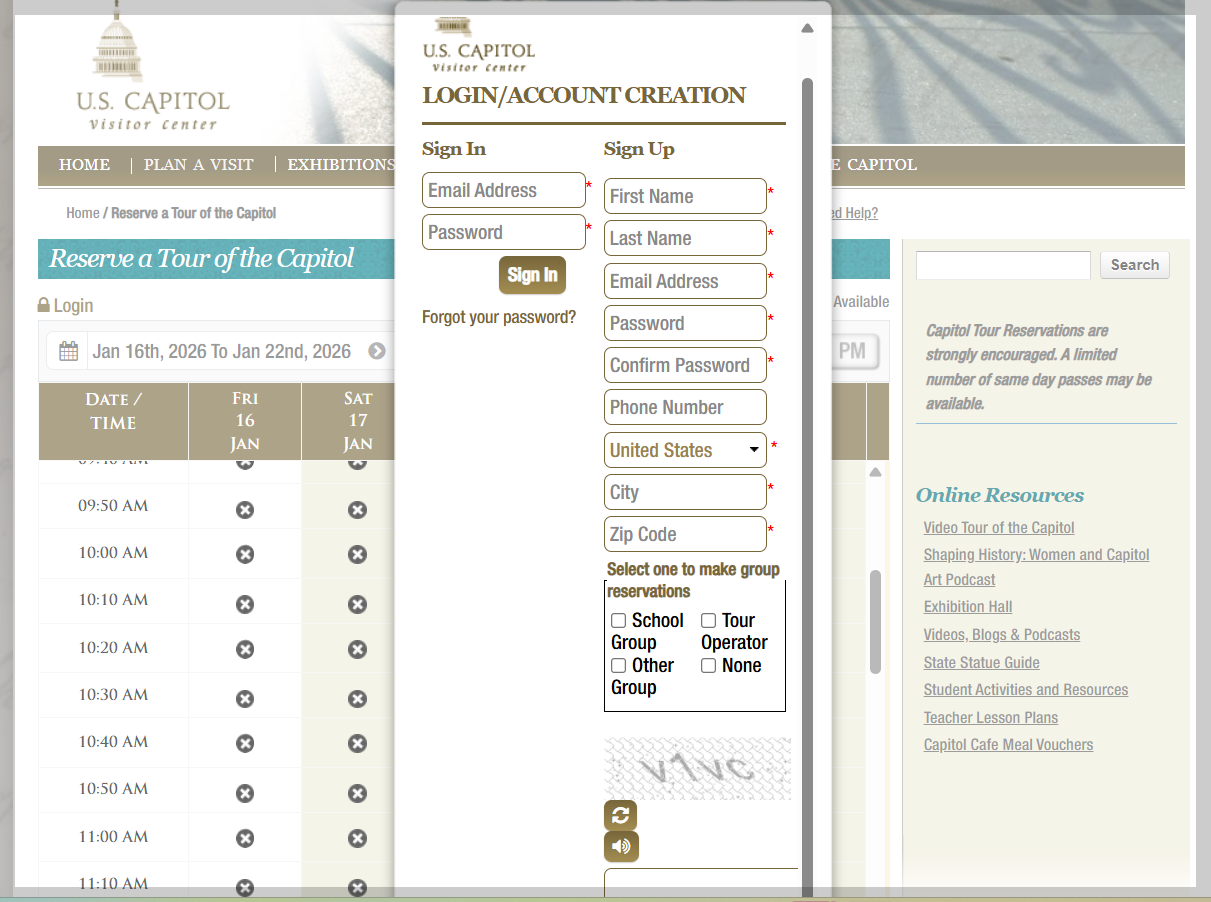Click the Phone Number field
Image resolution: width=1211 pixels, height=902 pixels.
click(685, 407)
